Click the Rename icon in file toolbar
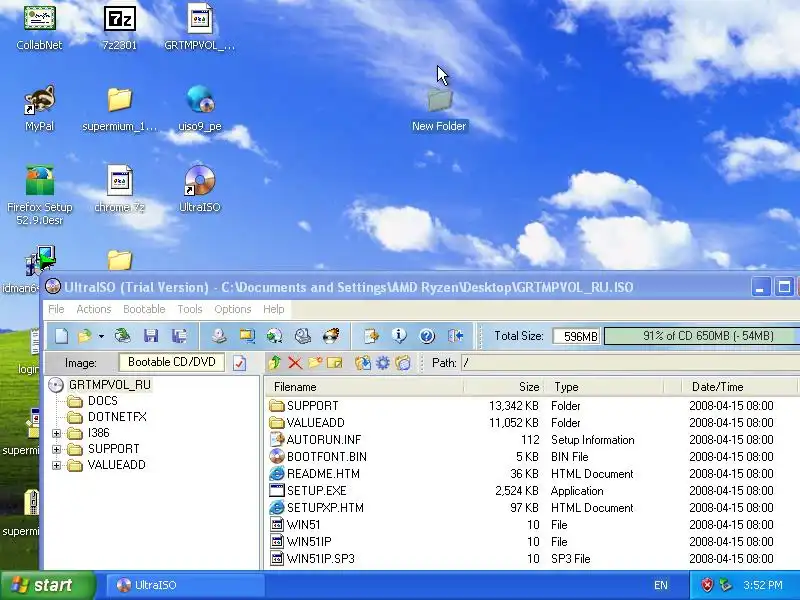The height and width of the screenshot is (600, 800). point(335,363)
